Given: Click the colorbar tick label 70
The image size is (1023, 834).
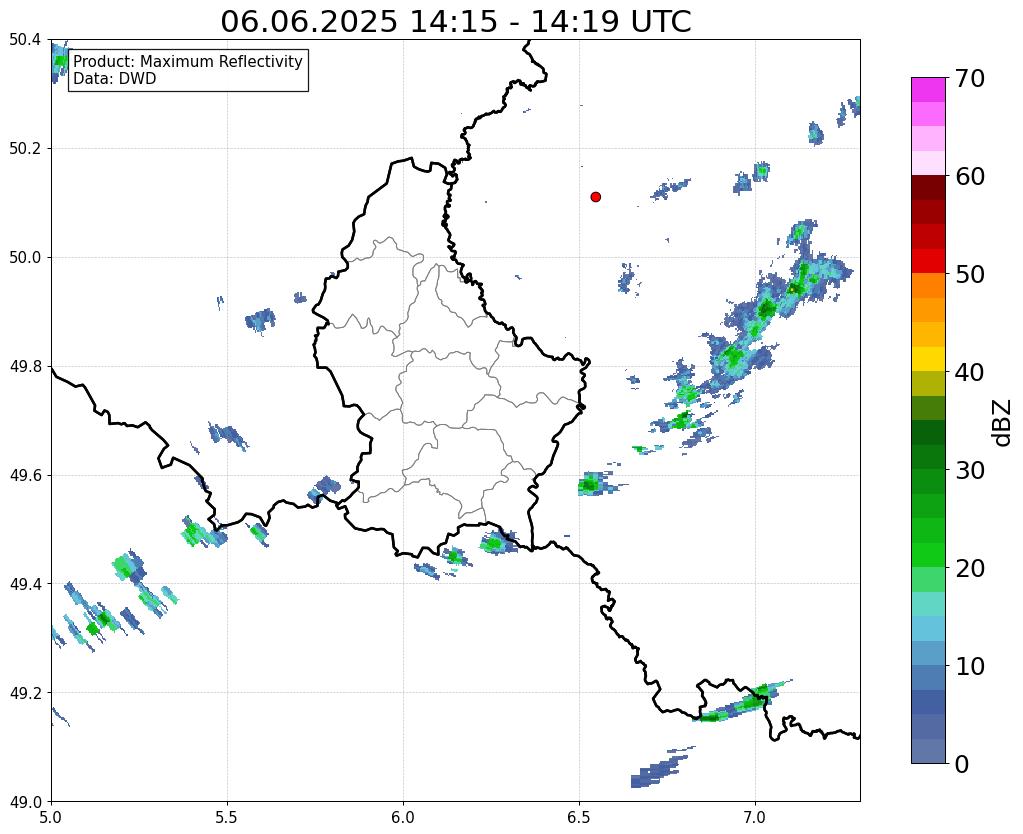Looking at the screenshot, I should [969, 78].
